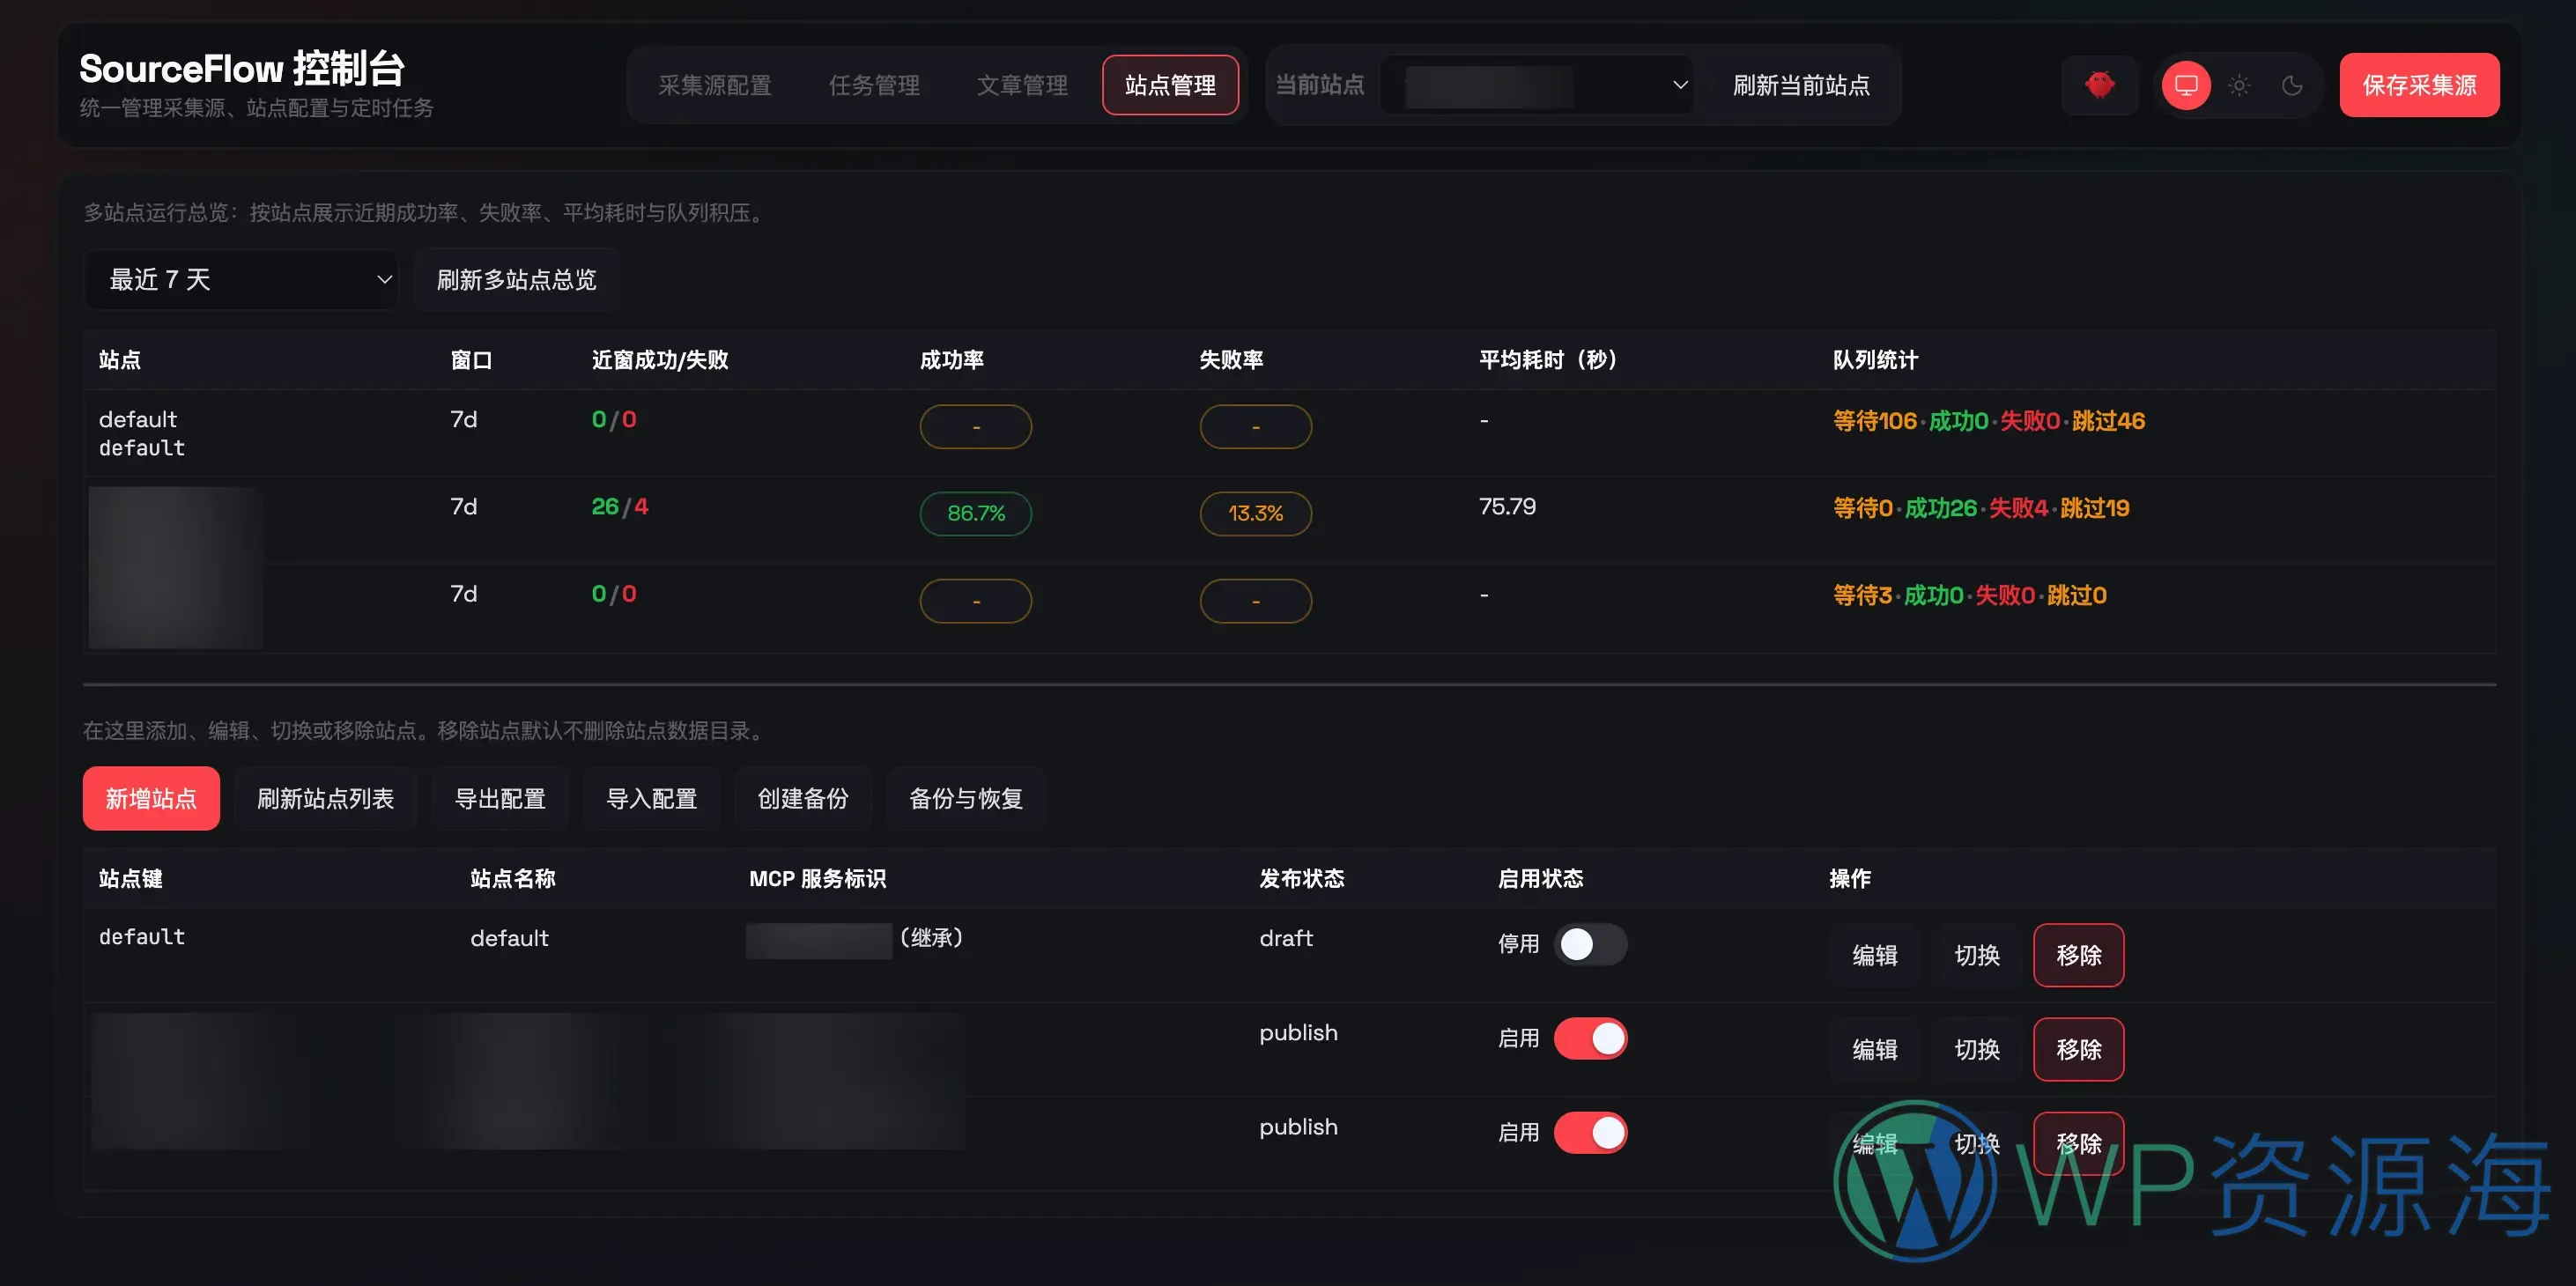The width and height of the screenshot is (2576, 1286).
Task: Open the 文章管理 section
Action: coord(1022,85)
